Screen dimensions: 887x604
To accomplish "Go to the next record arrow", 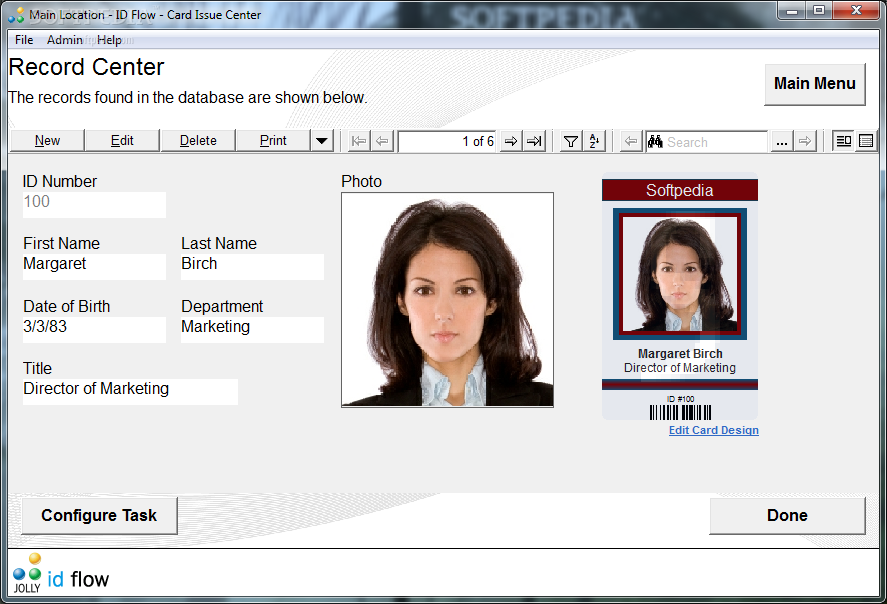I will coord(511,141).
